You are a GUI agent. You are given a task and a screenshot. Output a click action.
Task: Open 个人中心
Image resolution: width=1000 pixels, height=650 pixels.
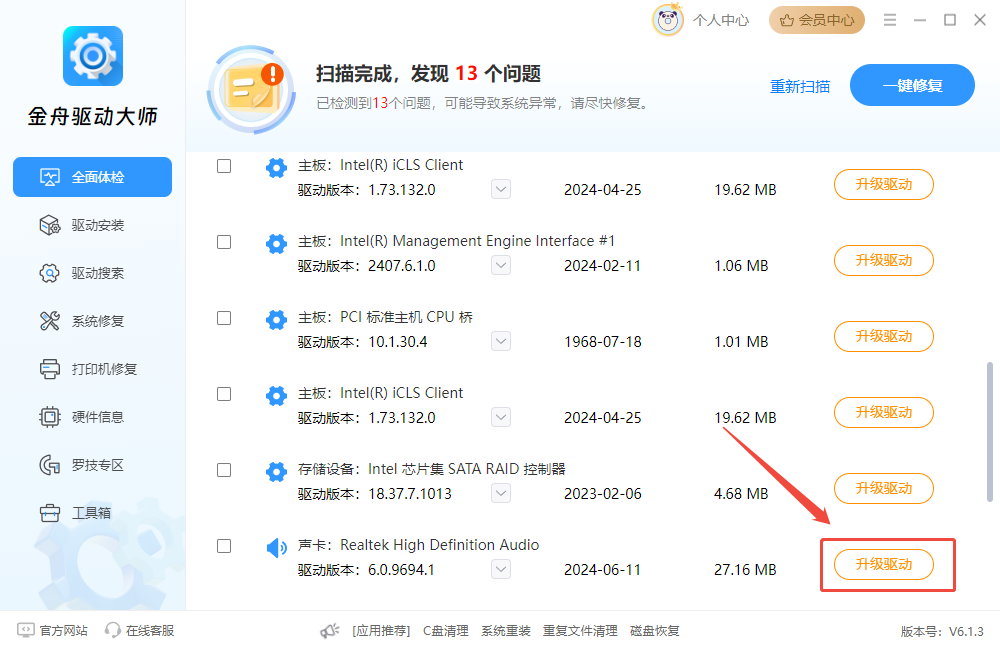(x=721, y=20)
